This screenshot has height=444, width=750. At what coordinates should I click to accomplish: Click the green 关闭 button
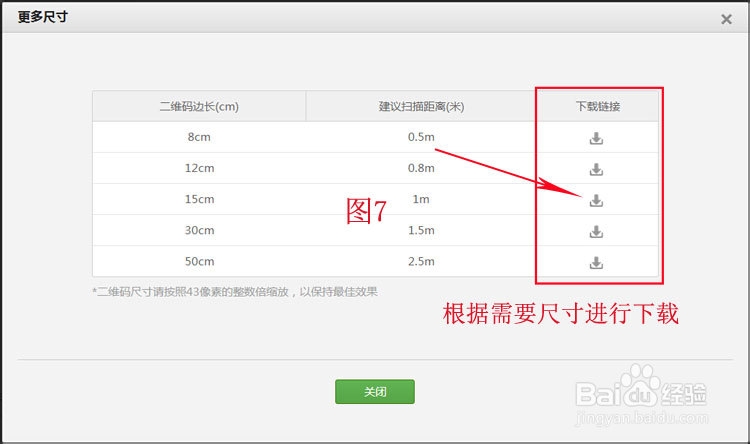click(375, 391)
